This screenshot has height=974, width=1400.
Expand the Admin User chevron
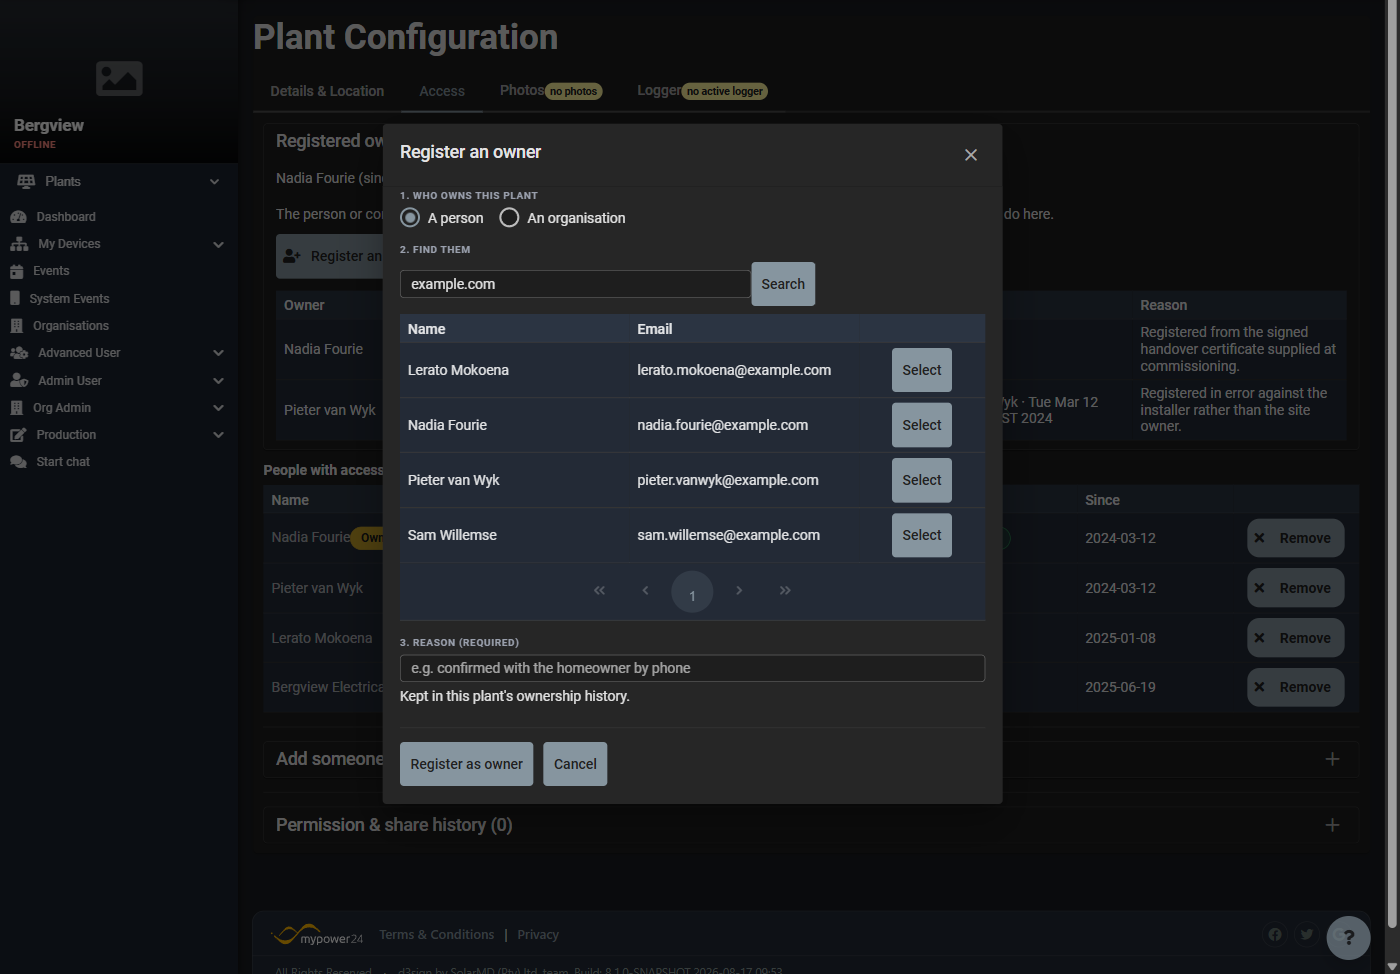point(218,380)
